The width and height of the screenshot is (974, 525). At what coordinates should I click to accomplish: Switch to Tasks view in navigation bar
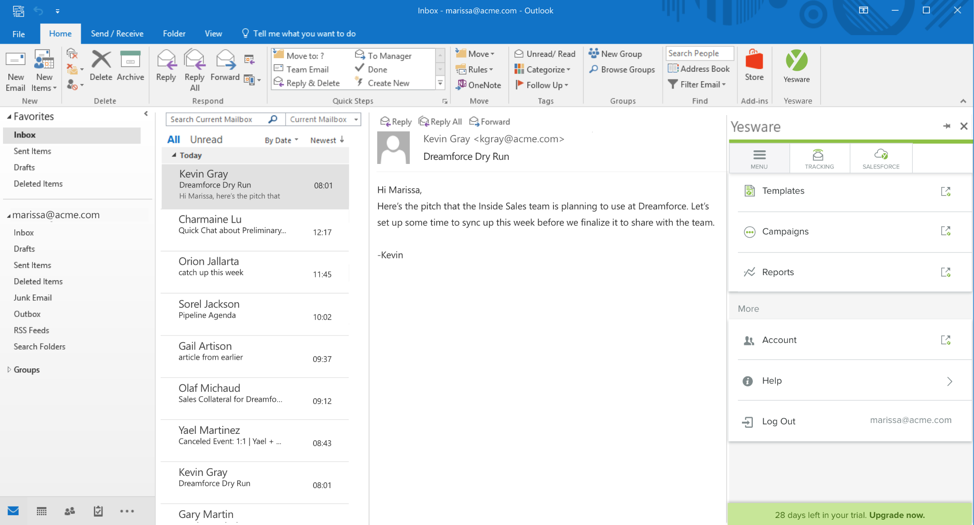[x=98, y=511]
